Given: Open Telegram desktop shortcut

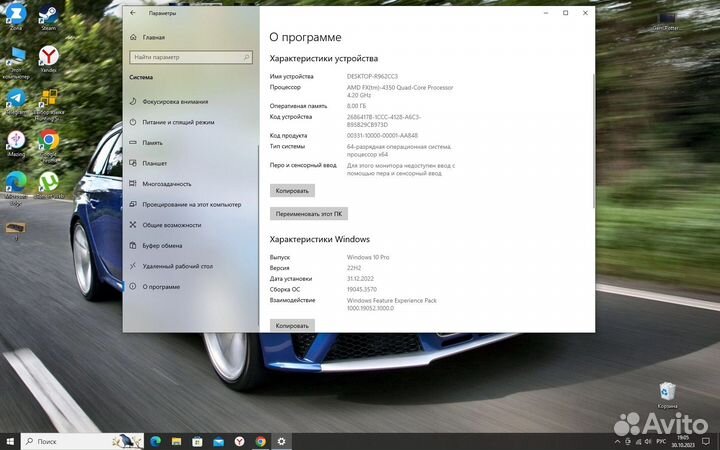Looking at the screenshot, I should coord(16,102).
